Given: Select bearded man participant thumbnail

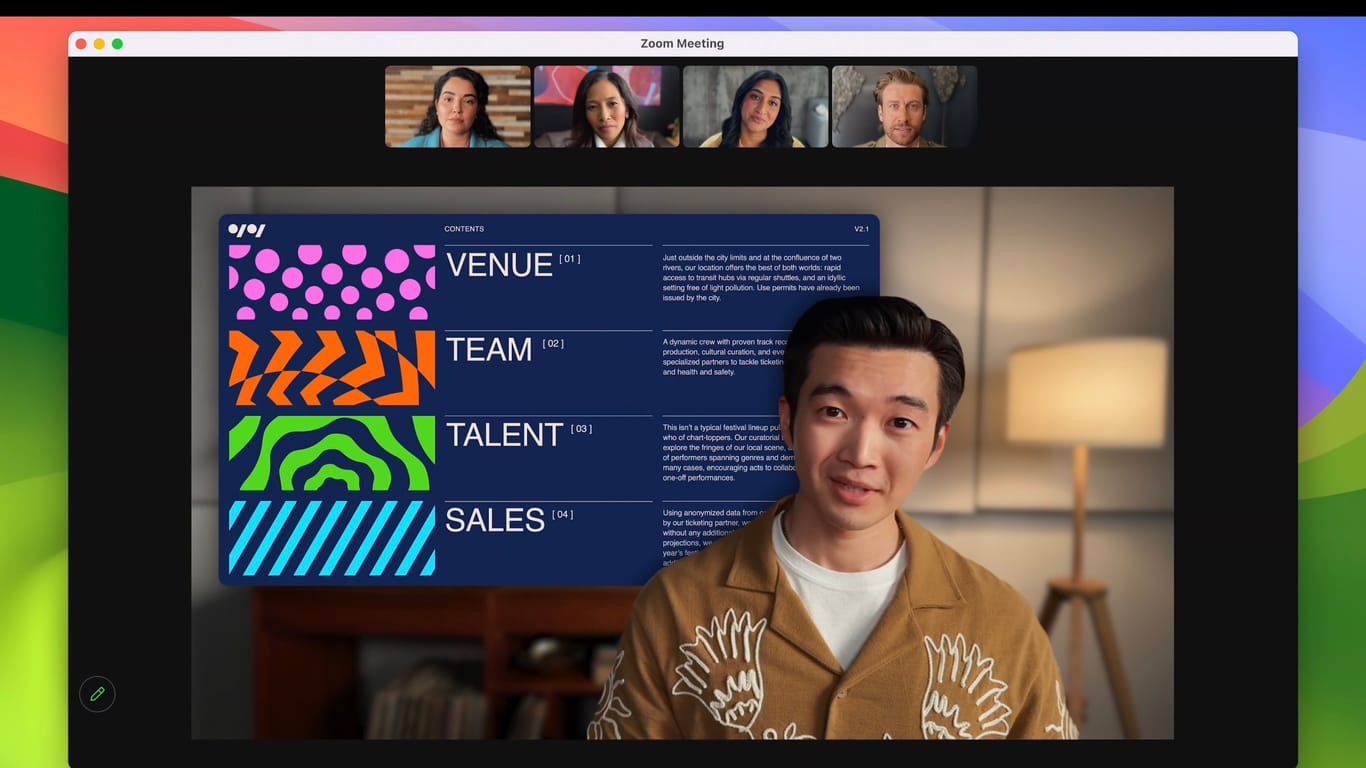Looking at the screenshot, I should tap(905, 107).
